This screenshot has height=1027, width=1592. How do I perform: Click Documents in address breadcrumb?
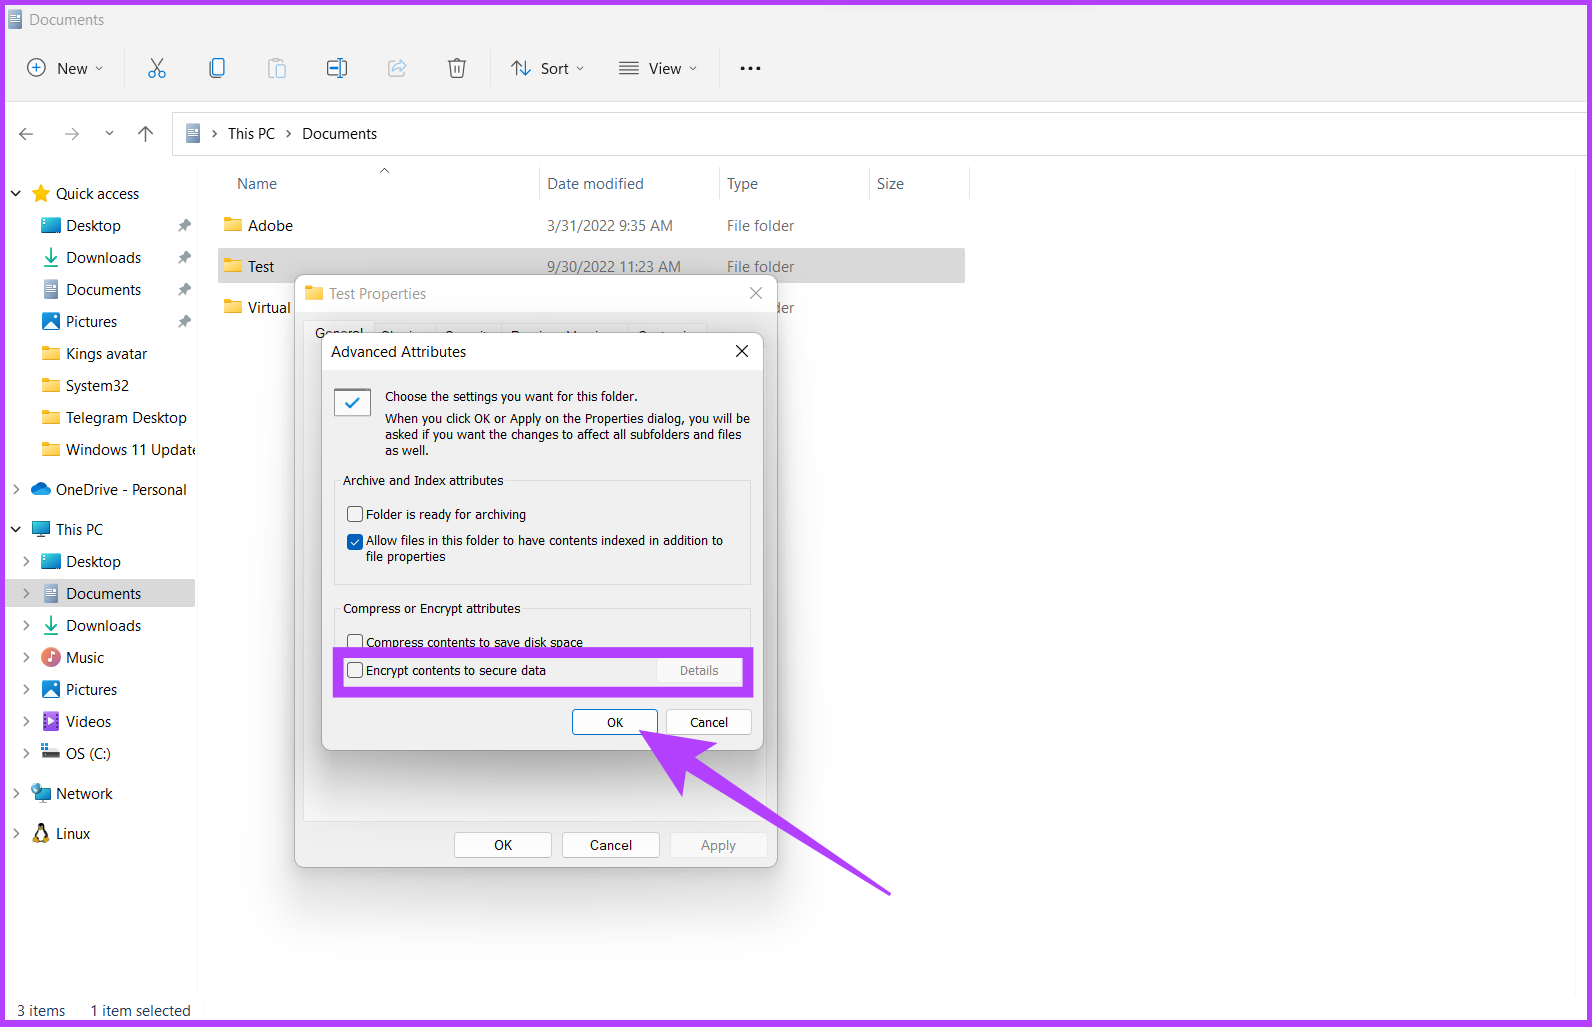(x=340, y=134)
